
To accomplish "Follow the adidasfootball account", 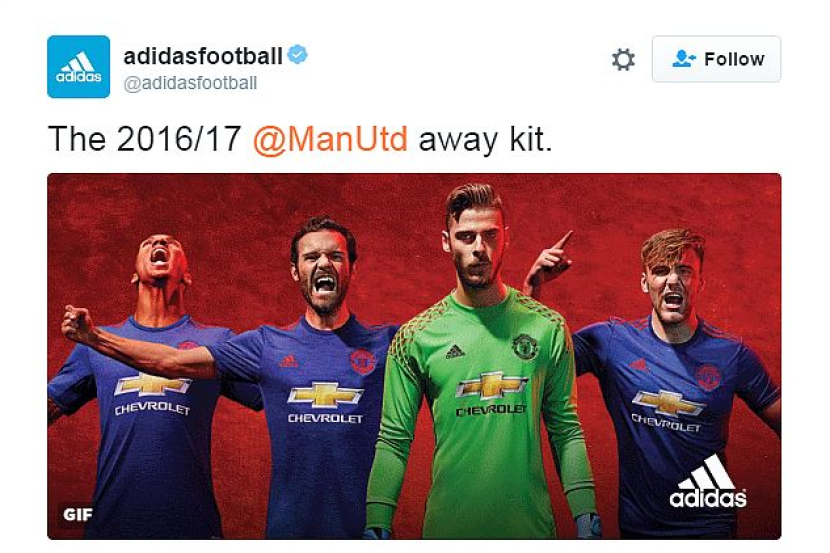I will tap(716, 59).
